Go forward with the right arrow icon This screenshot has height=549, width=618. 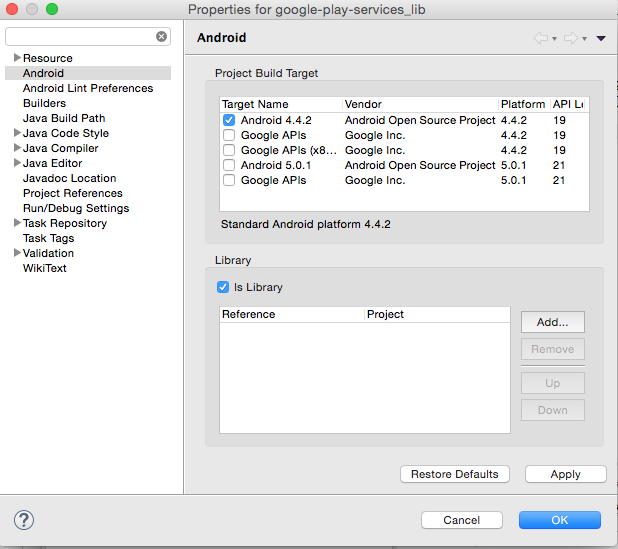[571, 38]
